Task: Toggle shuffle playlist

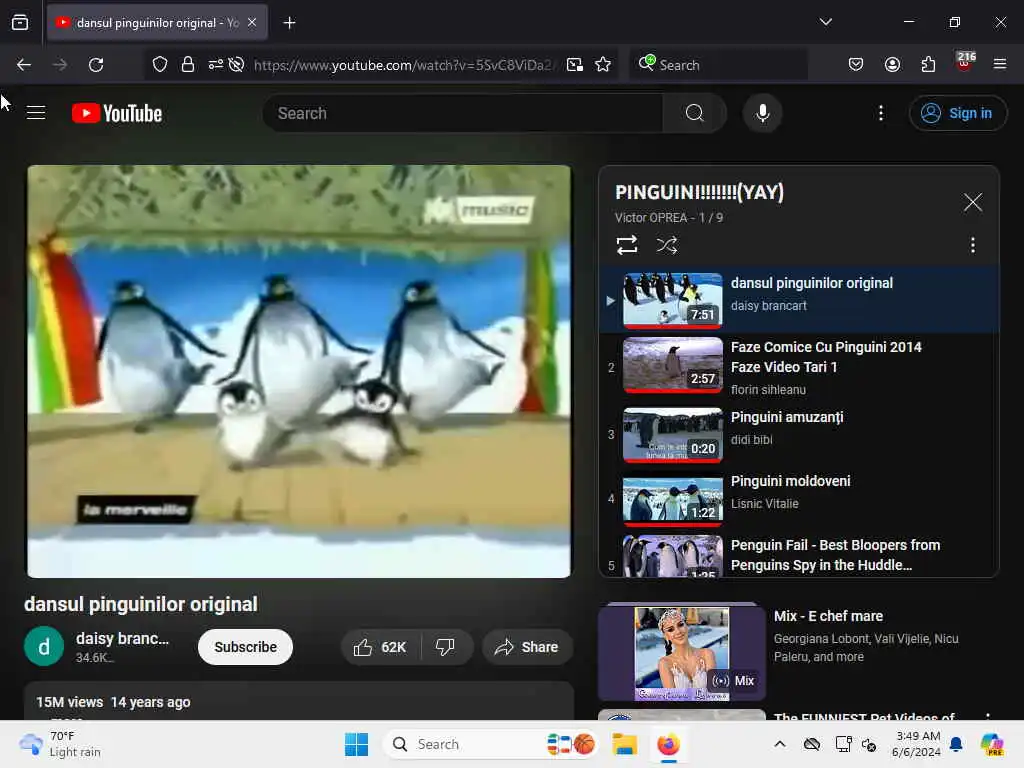Action: point(666,245)
